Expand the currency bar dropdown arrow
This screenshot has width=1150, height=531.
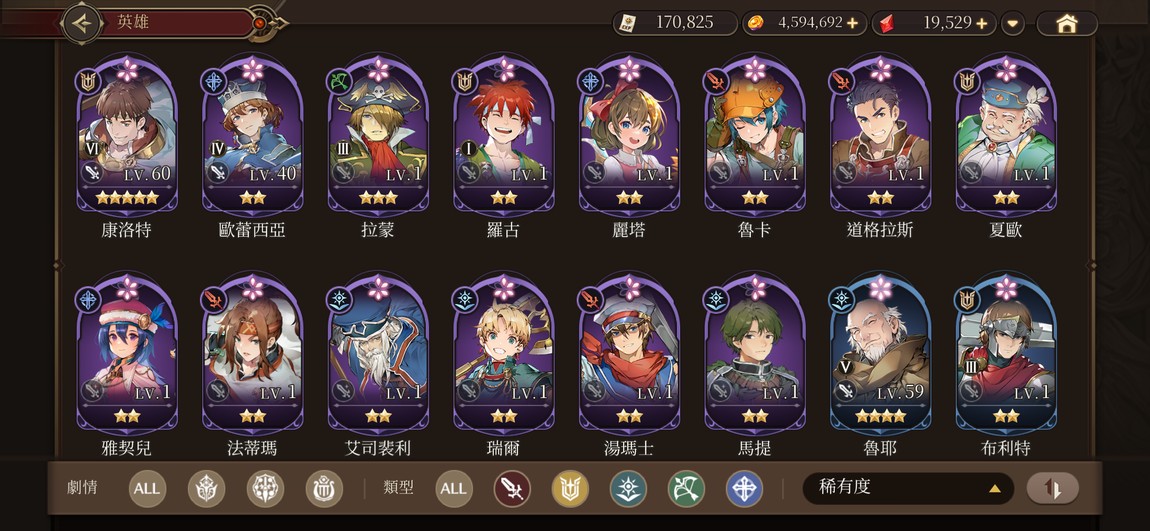coord(1013,23)
